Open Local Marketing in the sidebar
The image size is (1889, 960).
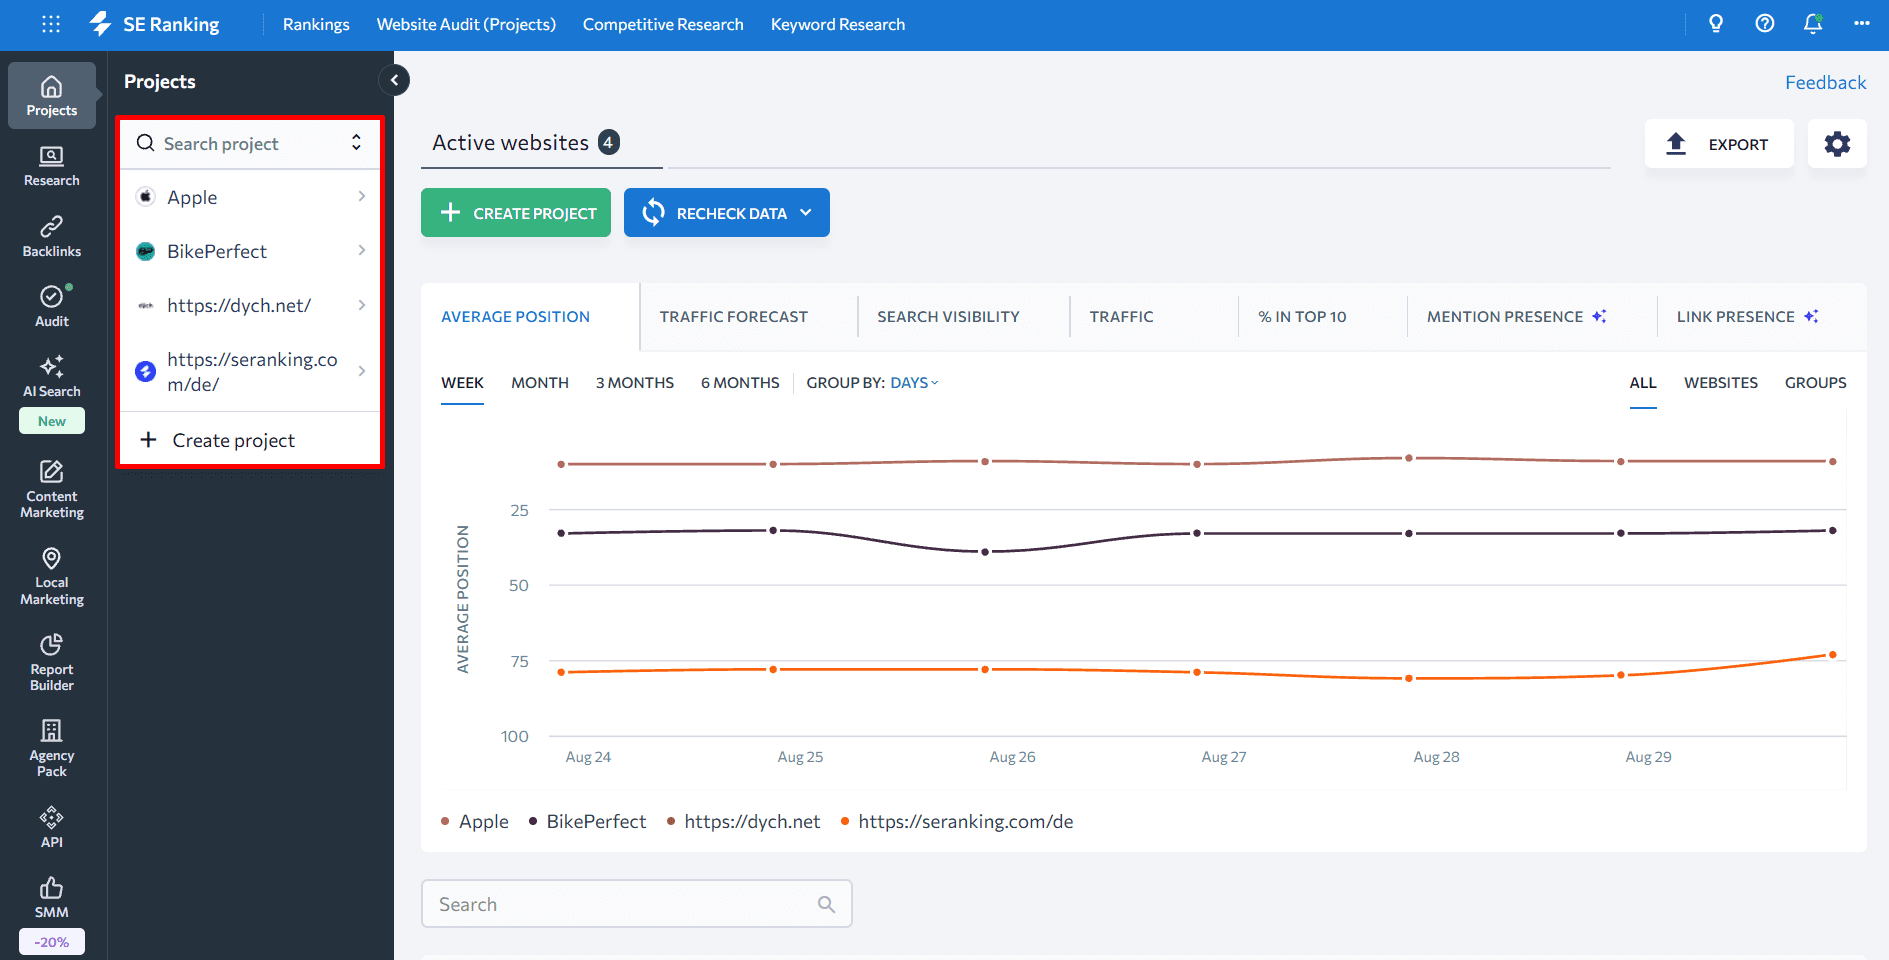[x=52, y=576]
